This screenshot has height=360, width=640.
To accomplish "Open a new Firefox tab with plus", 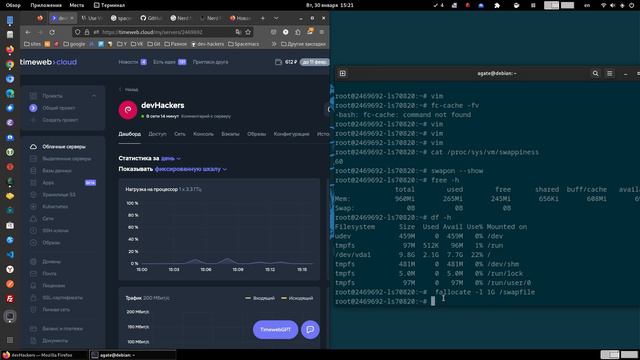I will click(x=262, y=18).
